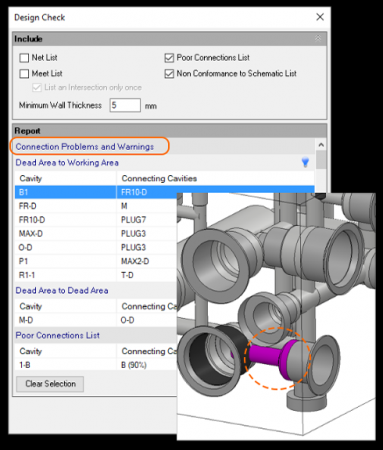This screenshot has height=450, width=383.
Task: Collapse the Include section chevron icon
Action: (318, 38)
